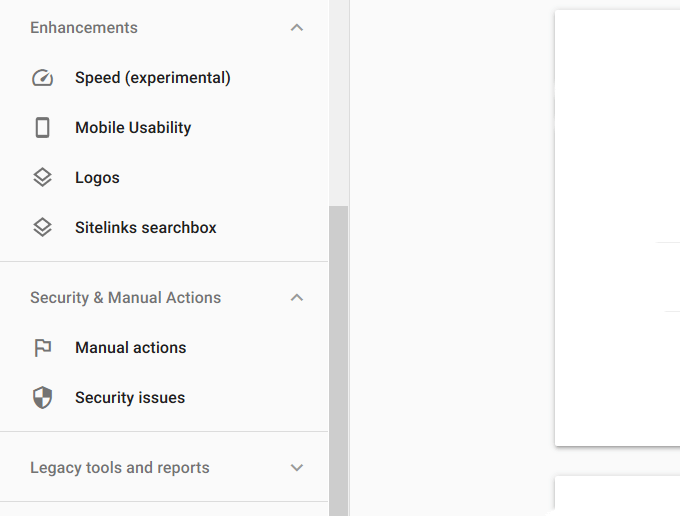The image size is (680, 516).
Task: Collapse the Enhancements section using its chevron
Action: coord(296,28)
